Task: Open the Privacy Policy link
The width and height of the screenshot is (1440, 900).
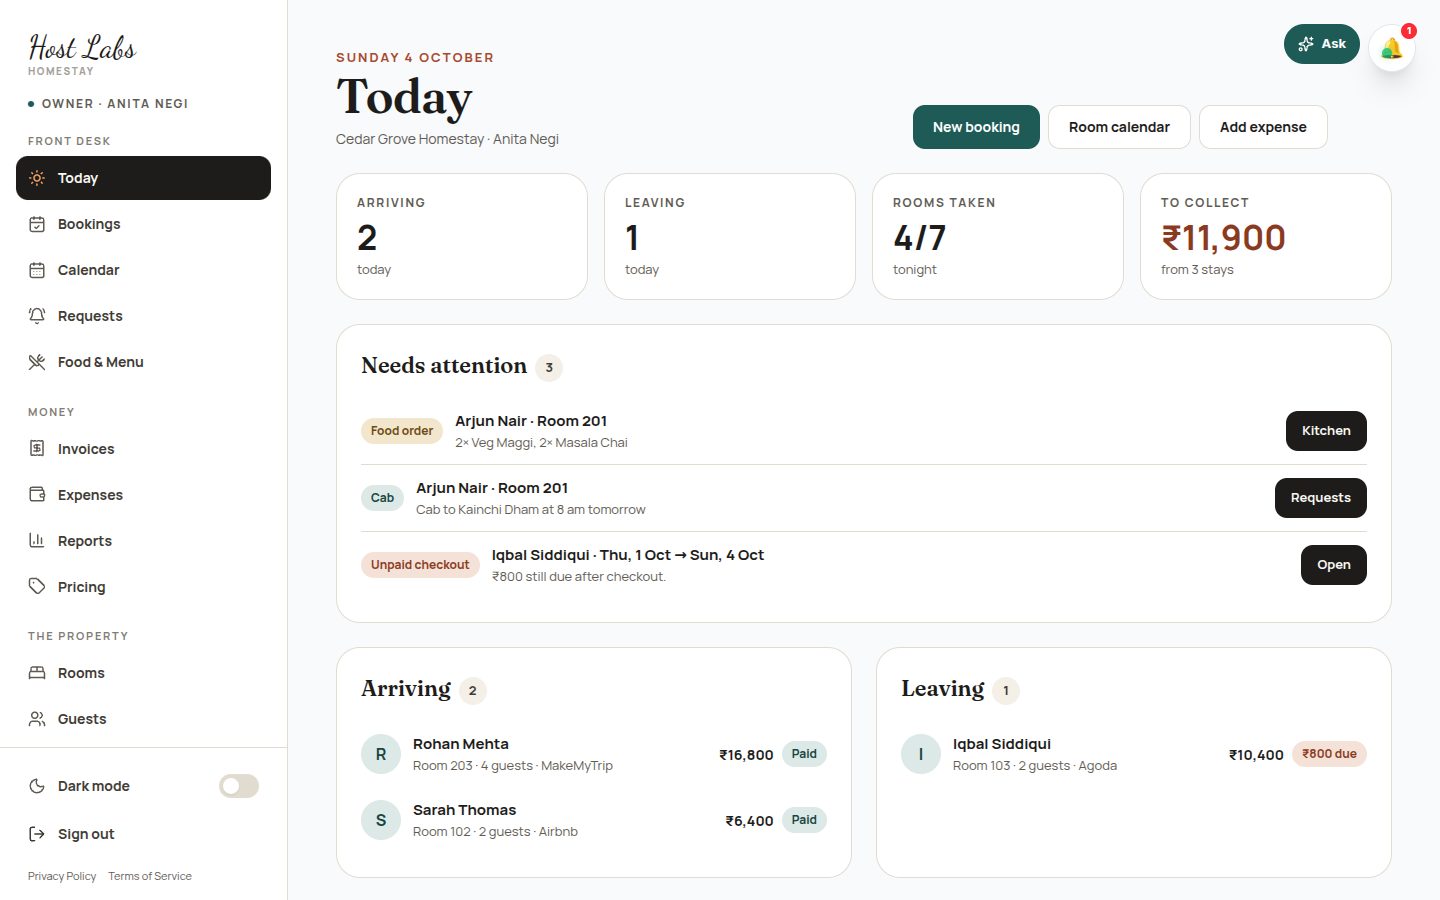Action: point(62,876)
